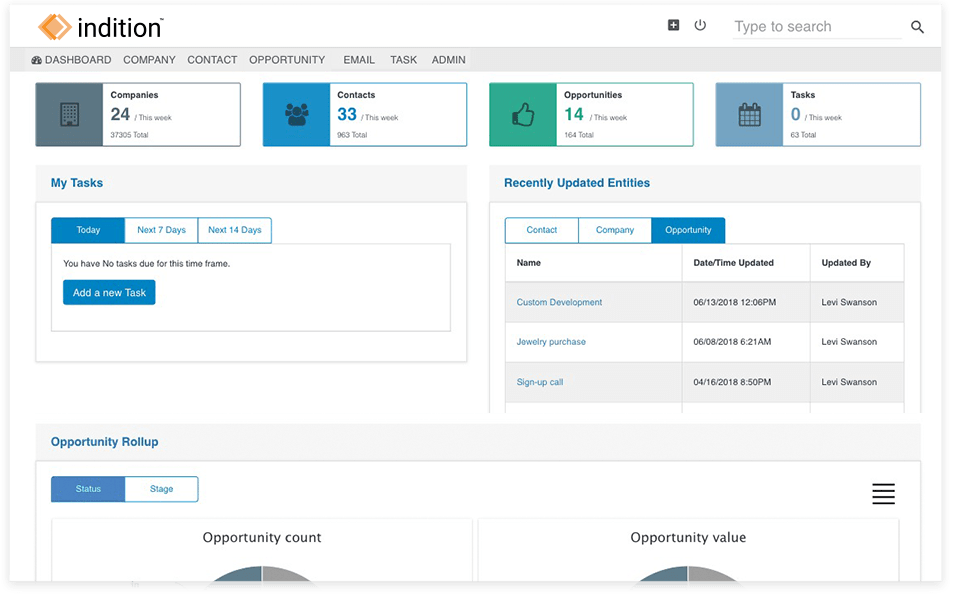Click the power logout icon
The width and height of the screenshot is (953, 601).
click(x=700, y=25)
